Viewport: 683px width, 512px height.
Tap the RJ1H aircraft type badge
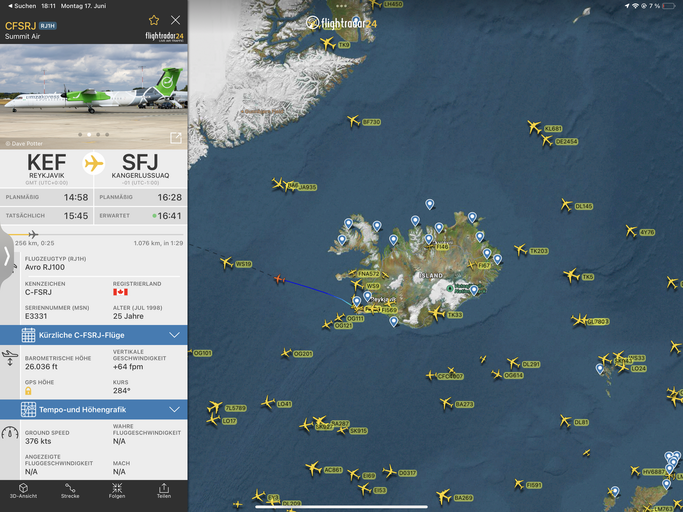coord(48,26)
